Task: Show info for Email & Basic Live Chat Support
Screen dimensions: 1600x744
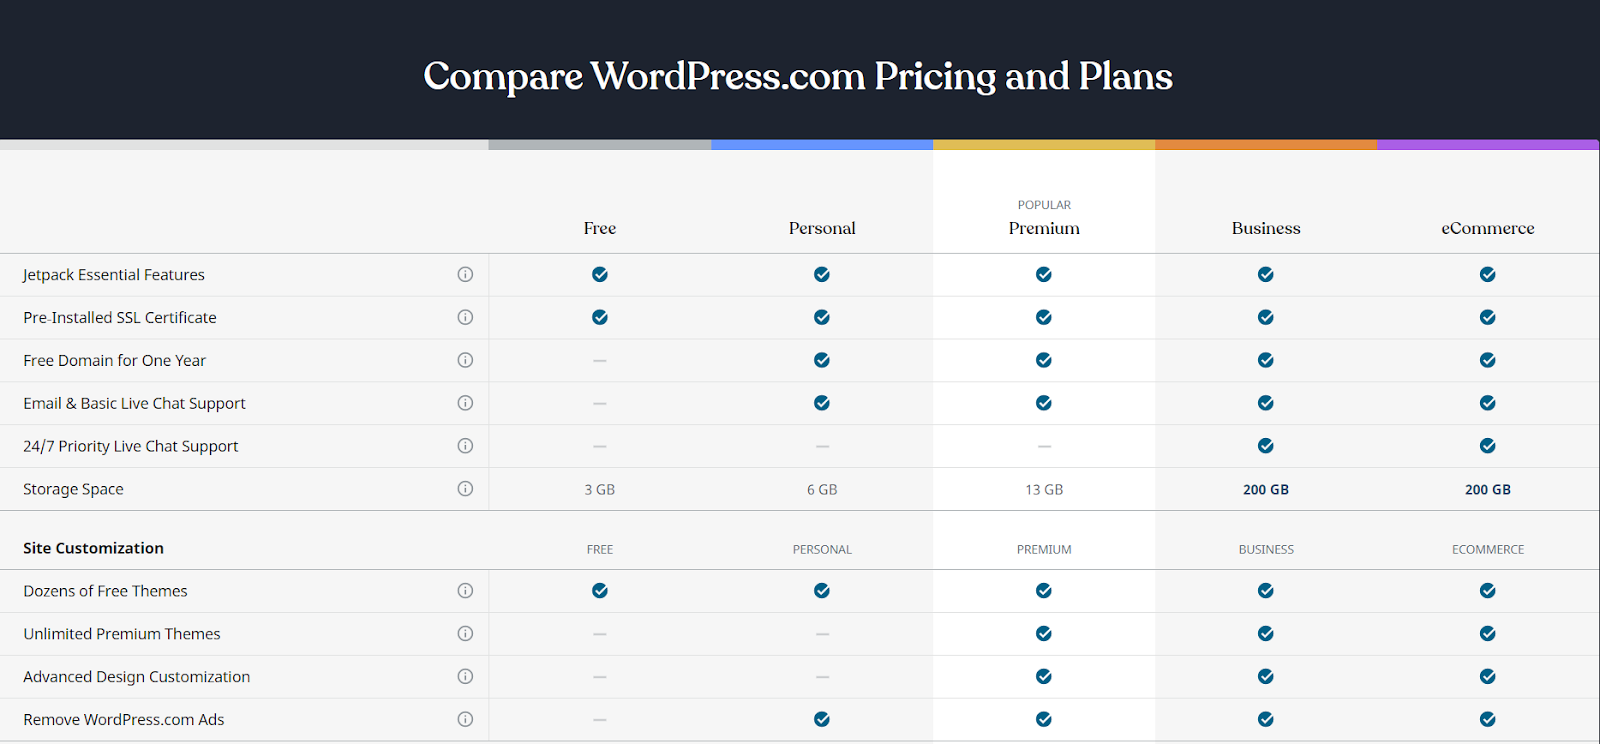Action: pyautogui.click(x=465, y=403)
